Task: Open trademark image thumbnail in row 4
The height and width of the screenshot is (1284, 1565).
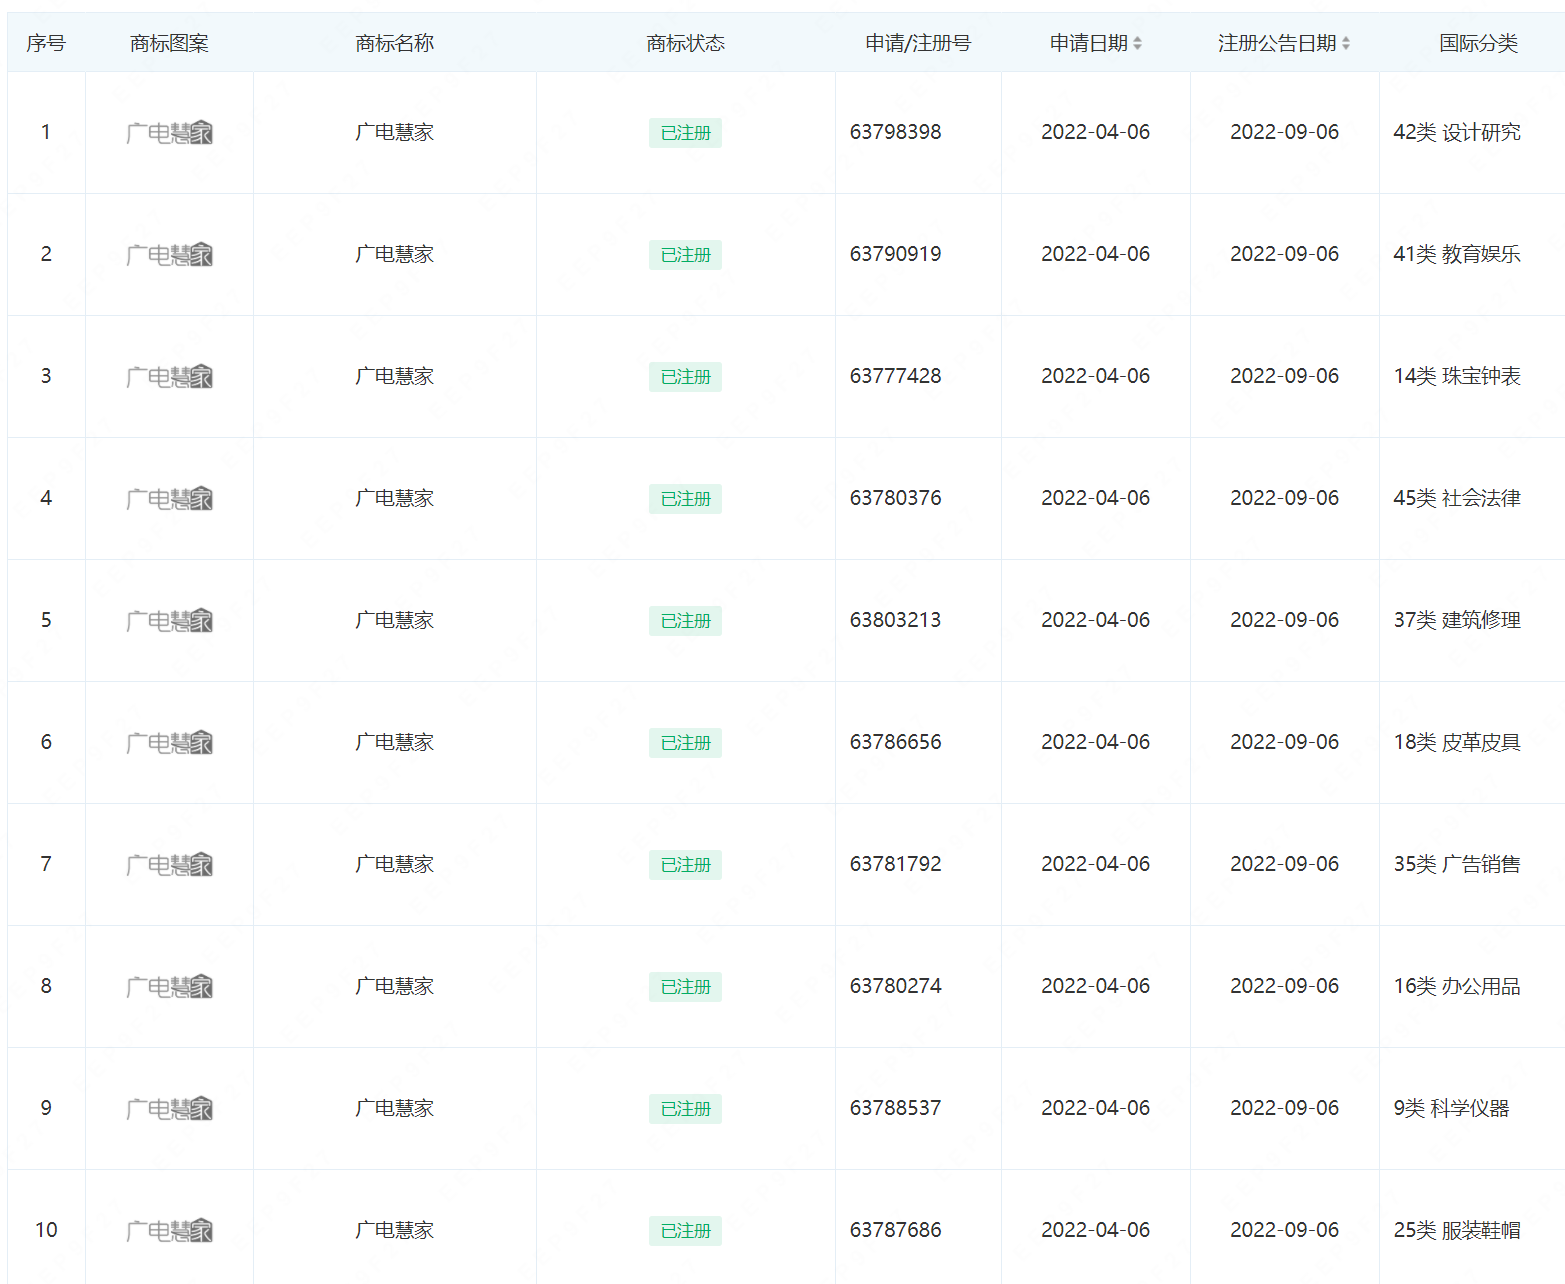Action: click(x=169, y=499)
